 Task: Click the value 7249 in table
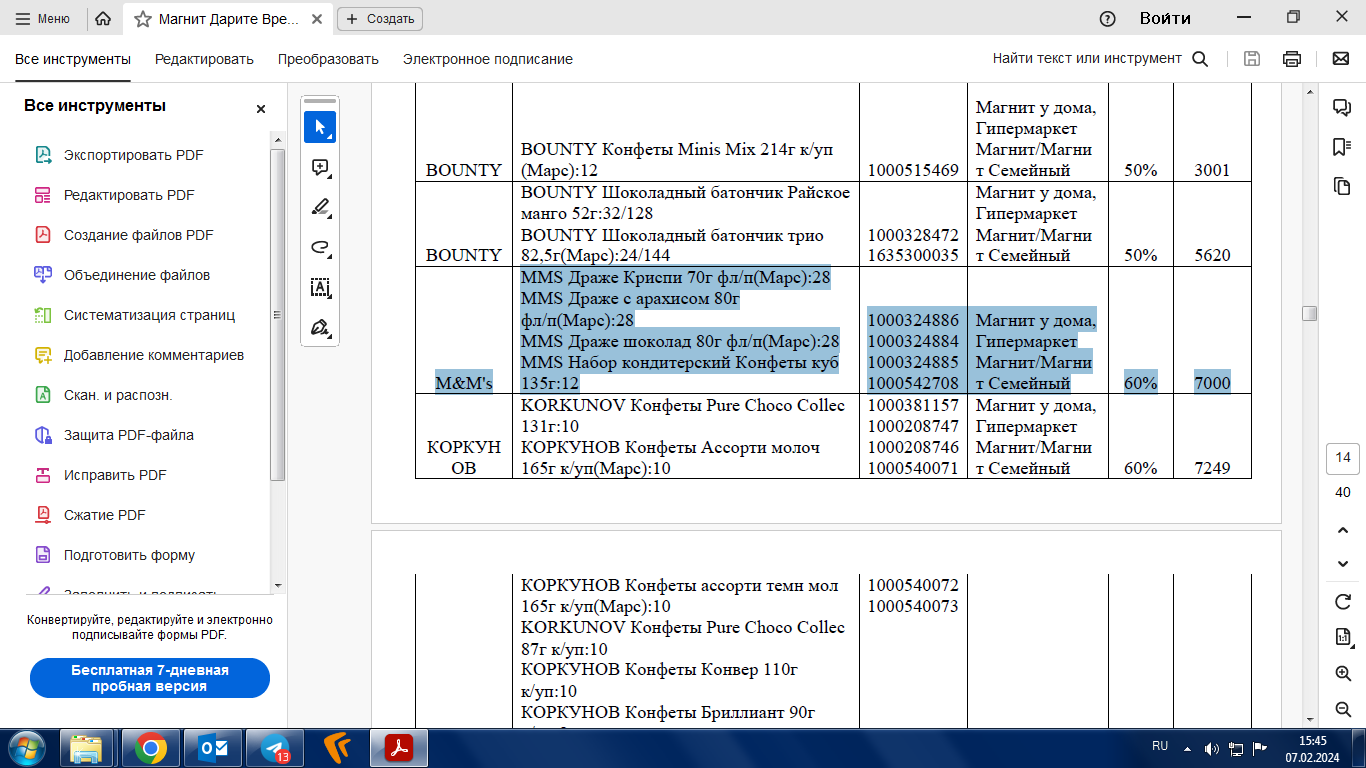(1212, 468)
